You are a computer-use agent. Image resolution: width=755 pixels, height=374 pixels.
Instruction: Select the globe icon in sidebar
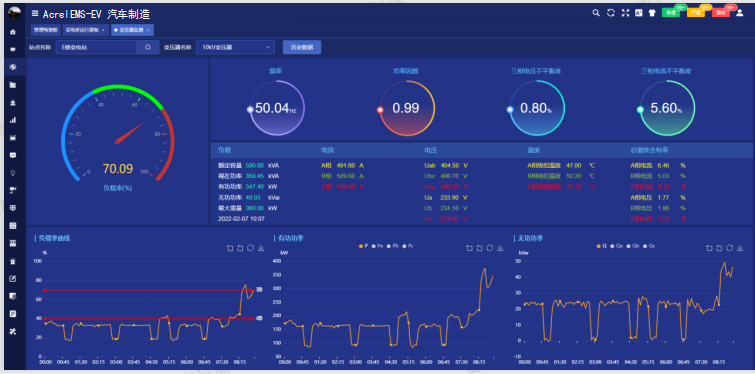coord(13,67)
